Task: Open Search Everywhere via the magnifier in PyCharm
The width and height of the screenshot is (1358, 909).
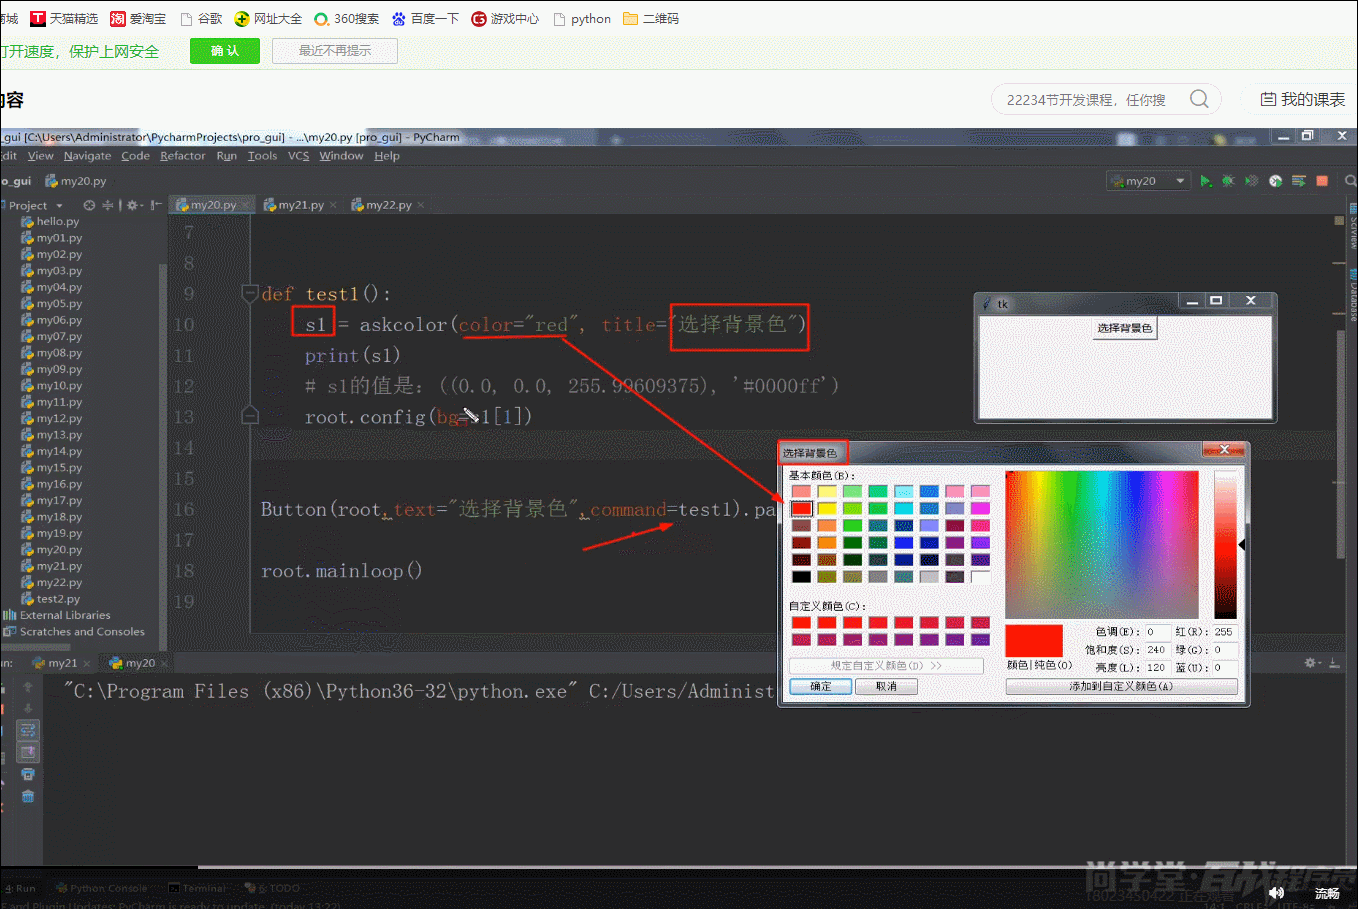Action: (1350, 181)
